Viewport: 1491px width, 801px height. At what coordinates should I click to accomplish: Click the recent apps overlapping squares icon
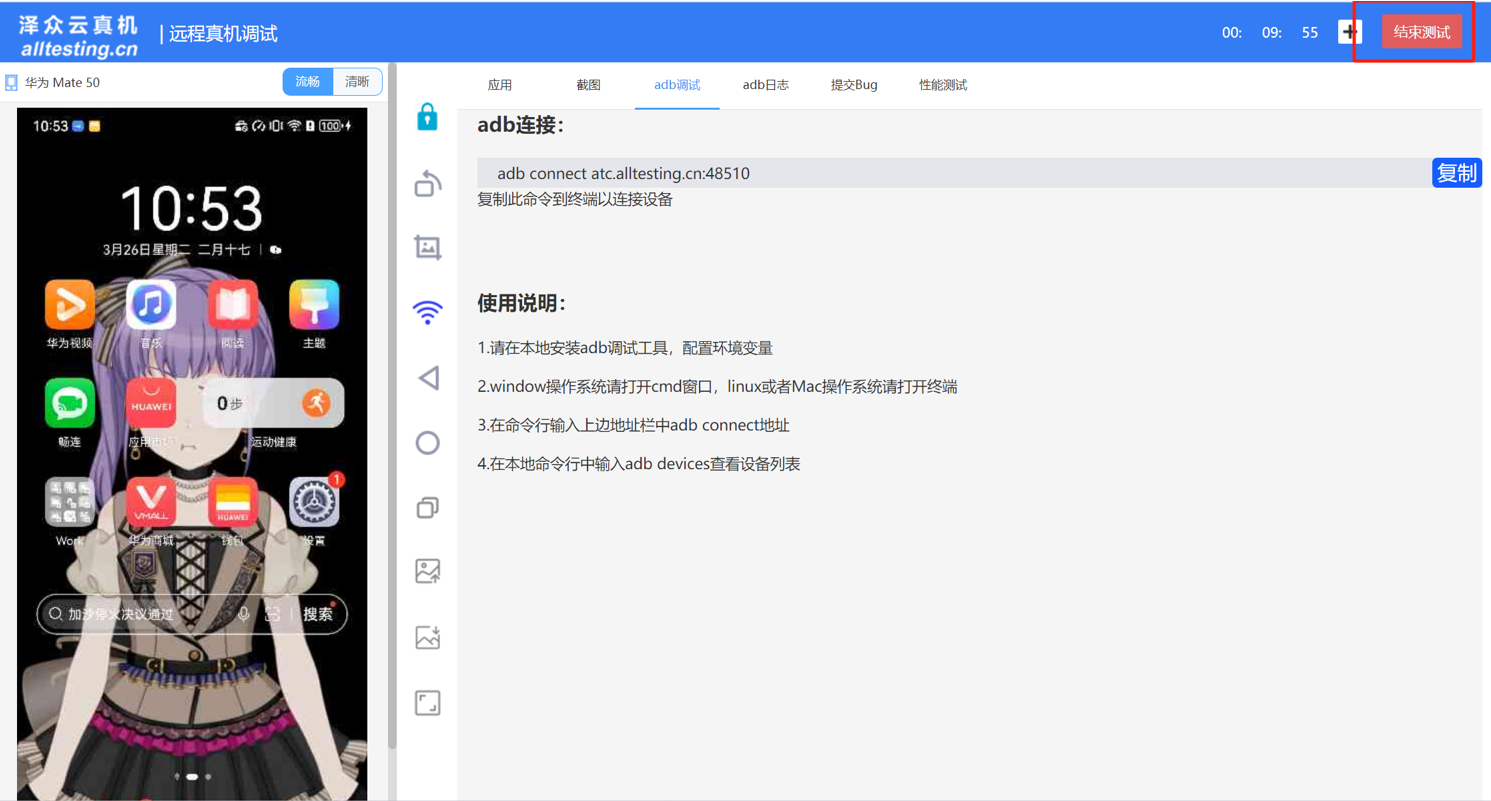pyautogui.click(x=428, y=508)
